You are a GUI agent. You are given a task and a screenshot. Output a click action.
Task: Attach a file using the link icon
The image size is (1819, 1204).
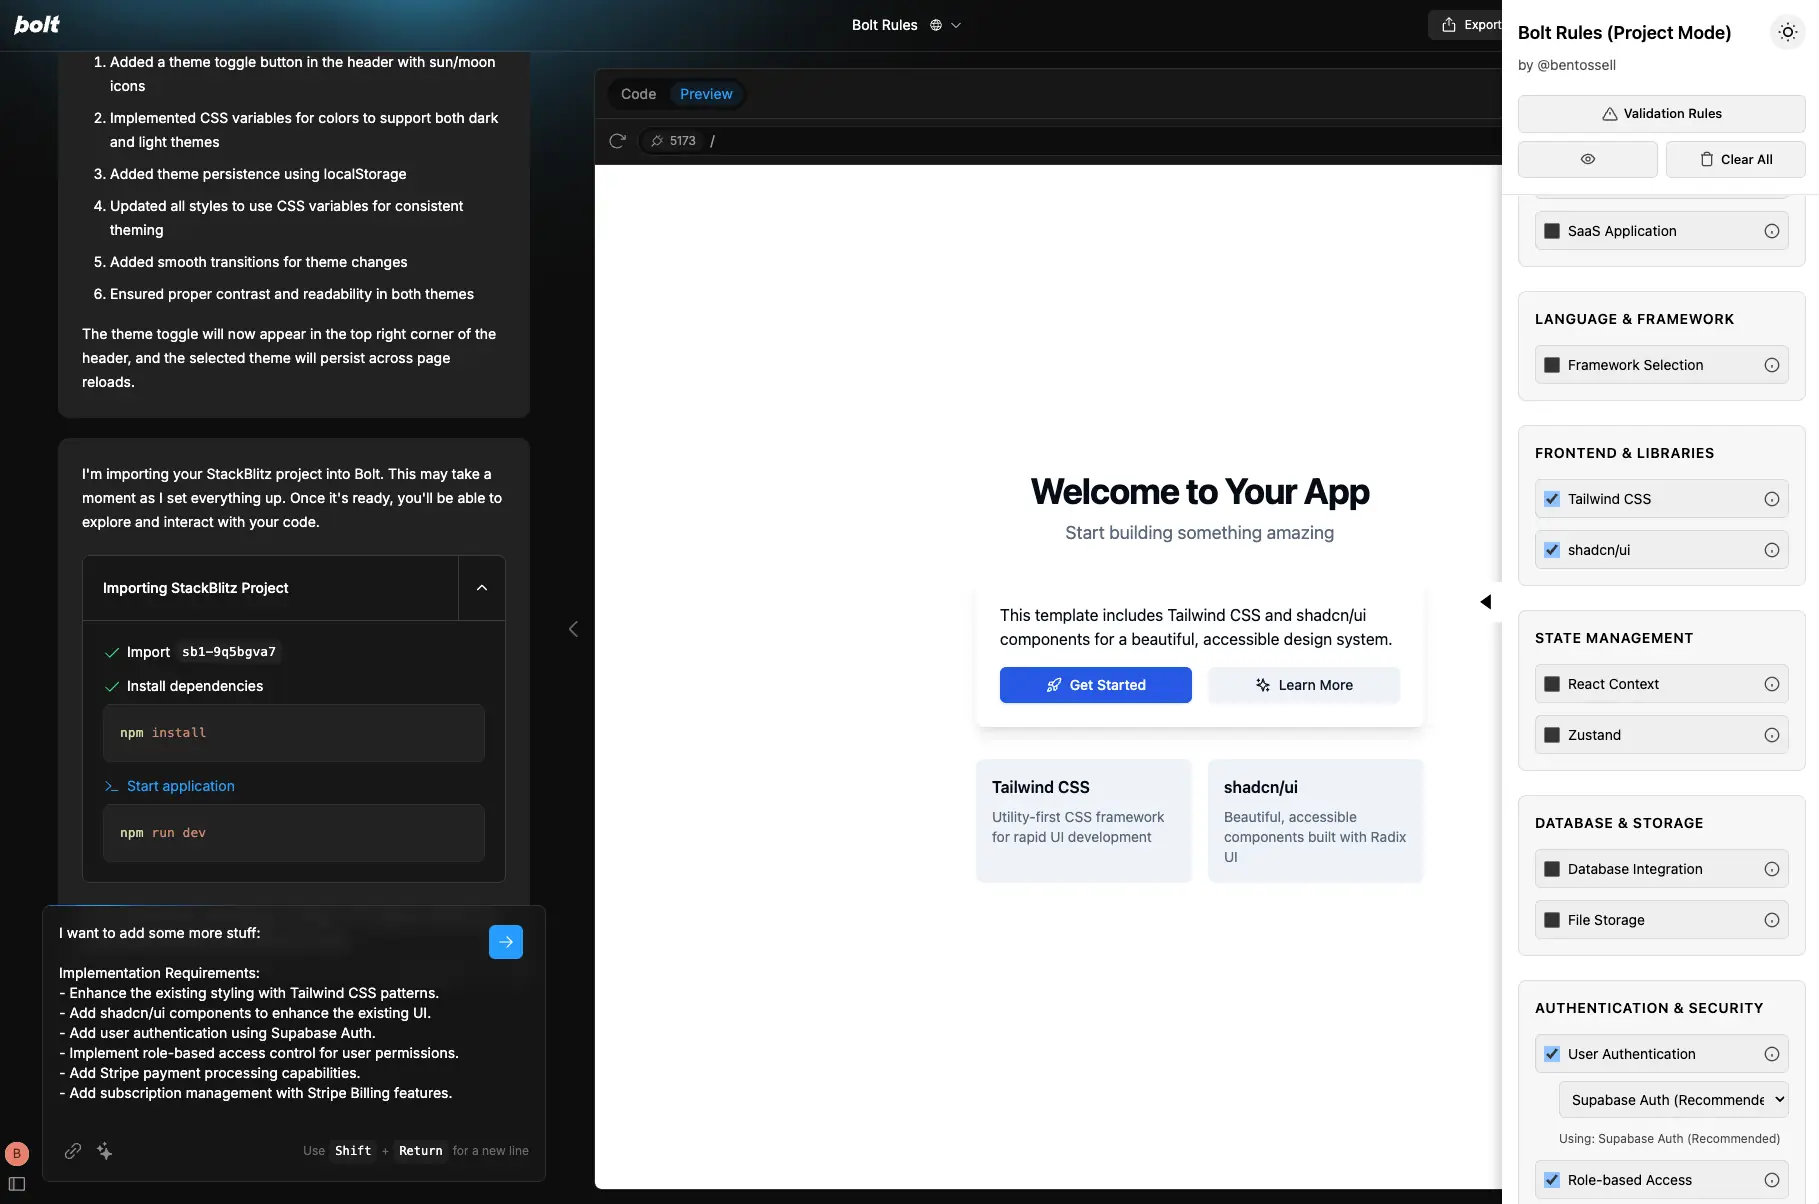pyautogui.click(x=73, y=1151)
